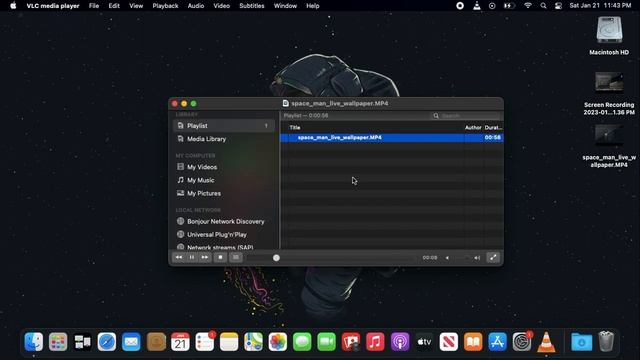Click the file icon in the window title
Image resolution: width=640 pixels, height=360 pixels.
(x=286, y=103)
